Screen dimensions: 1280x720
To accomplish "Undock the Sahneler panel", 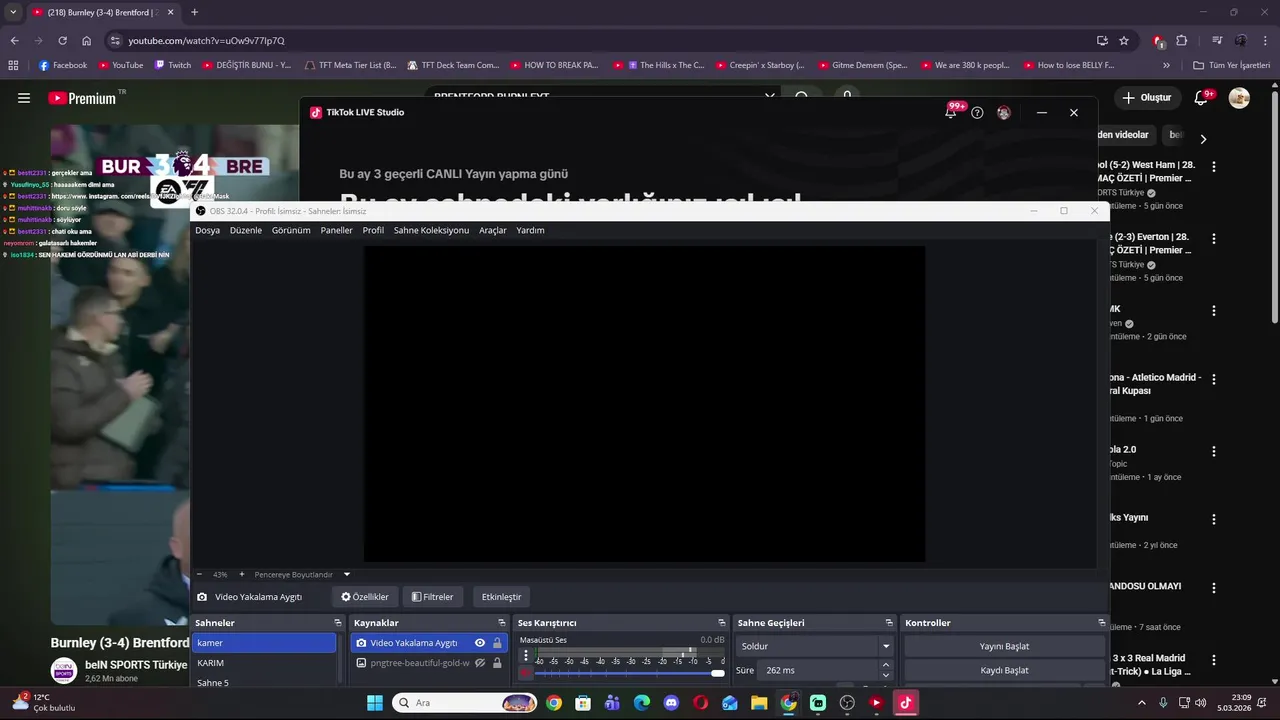I will (338, 623).
